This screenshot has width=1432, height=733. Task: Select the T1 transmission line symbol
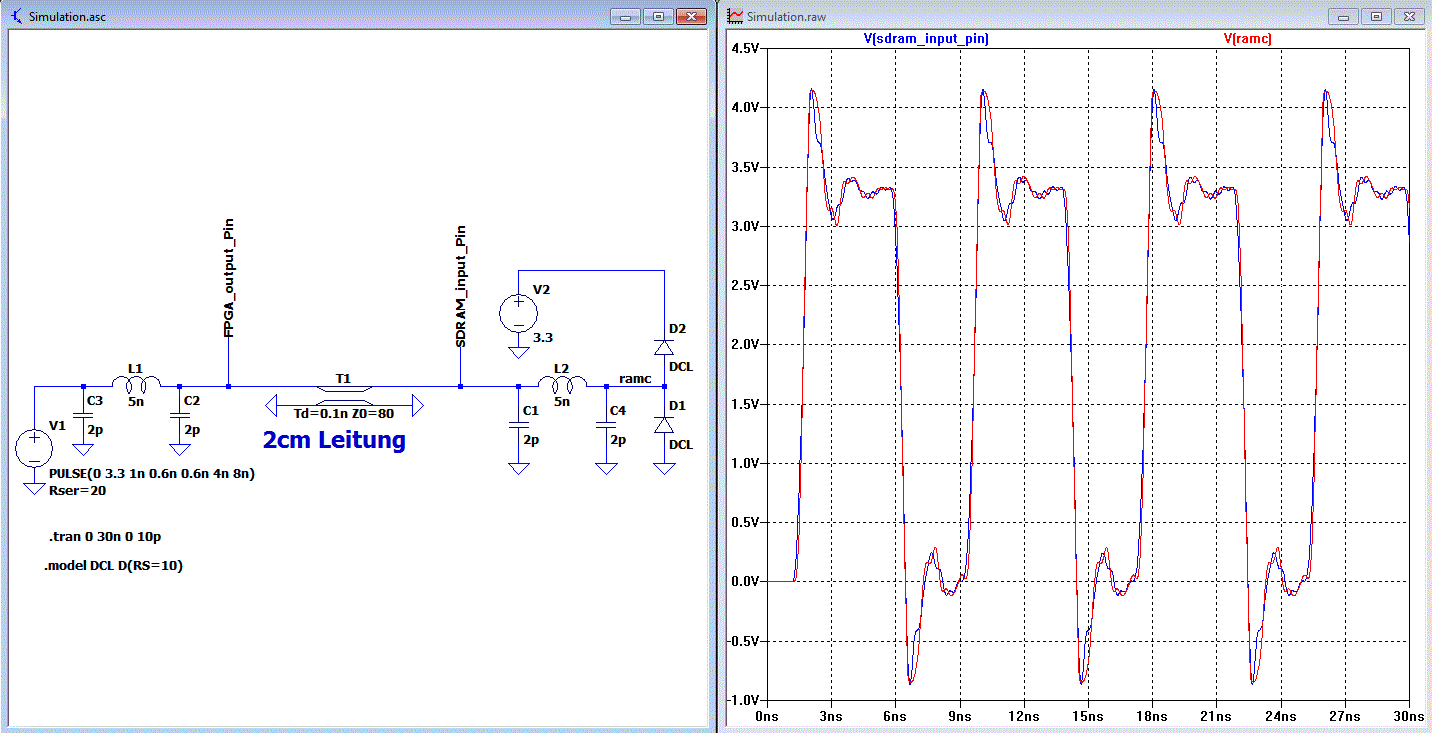coord(344,397)
